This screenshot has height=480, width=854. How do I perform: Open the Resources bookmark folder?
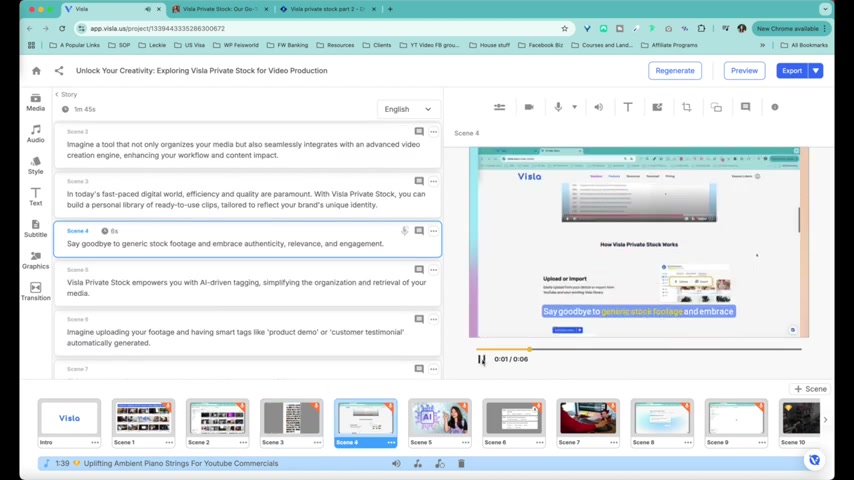click(335, 45)
